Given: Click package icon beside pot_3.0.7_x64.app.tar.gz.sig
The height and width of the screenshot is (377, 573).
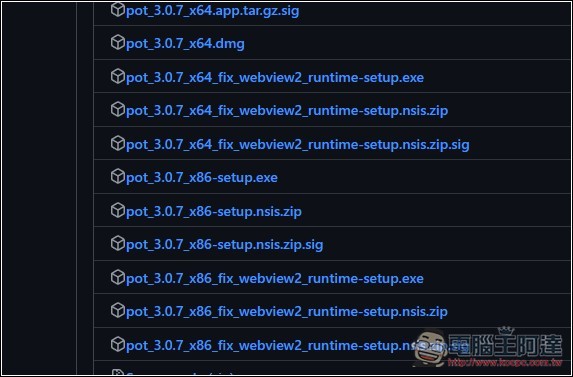Looking at the screenshot, I should pos(118,9).
